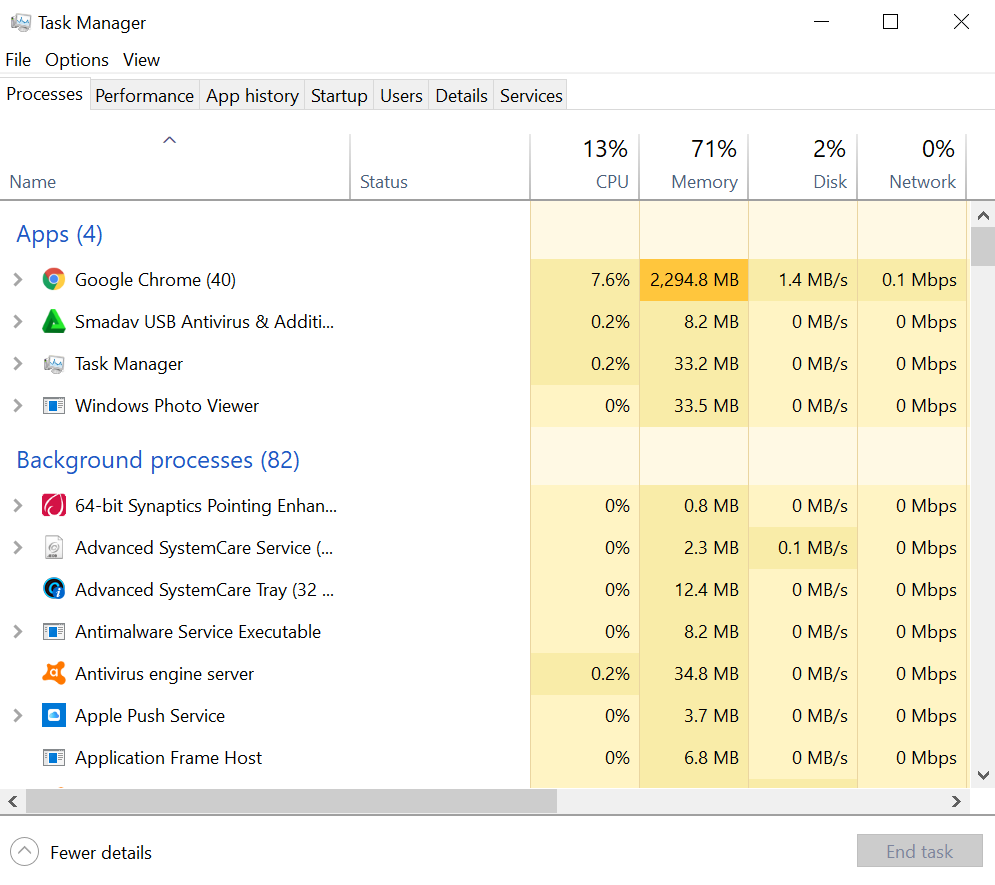Expand the Smadav USB Antivirus entry
The image size is (995, 885).
18,322
